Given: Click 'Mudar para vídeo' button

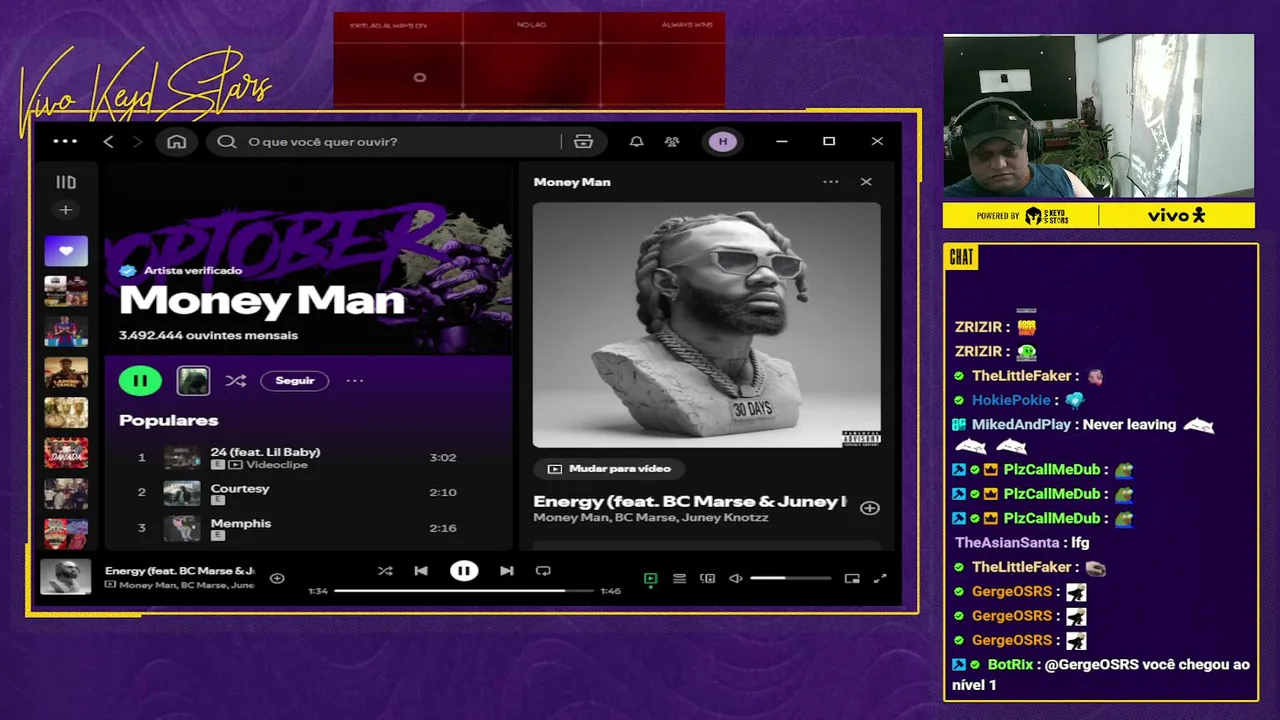Looking at the screenshot, I should (x=609, y=468).
